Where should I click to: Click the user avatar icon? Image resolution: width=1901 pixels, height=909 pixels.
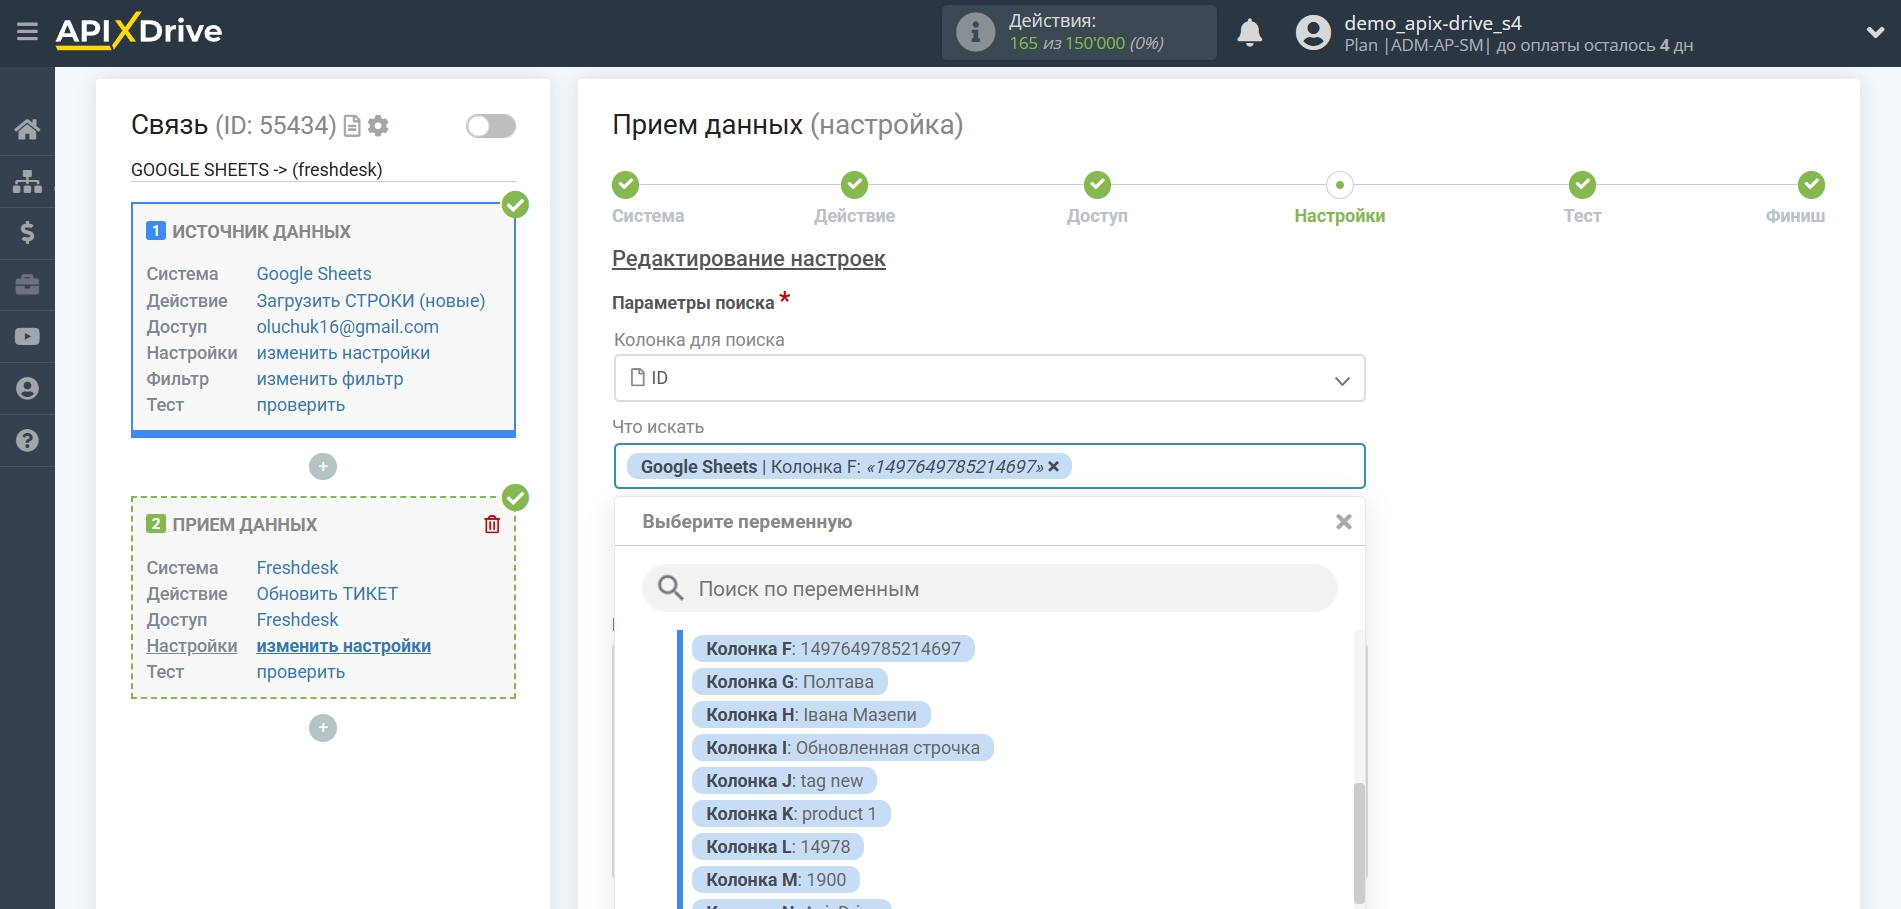click(x=1313, y=33)
